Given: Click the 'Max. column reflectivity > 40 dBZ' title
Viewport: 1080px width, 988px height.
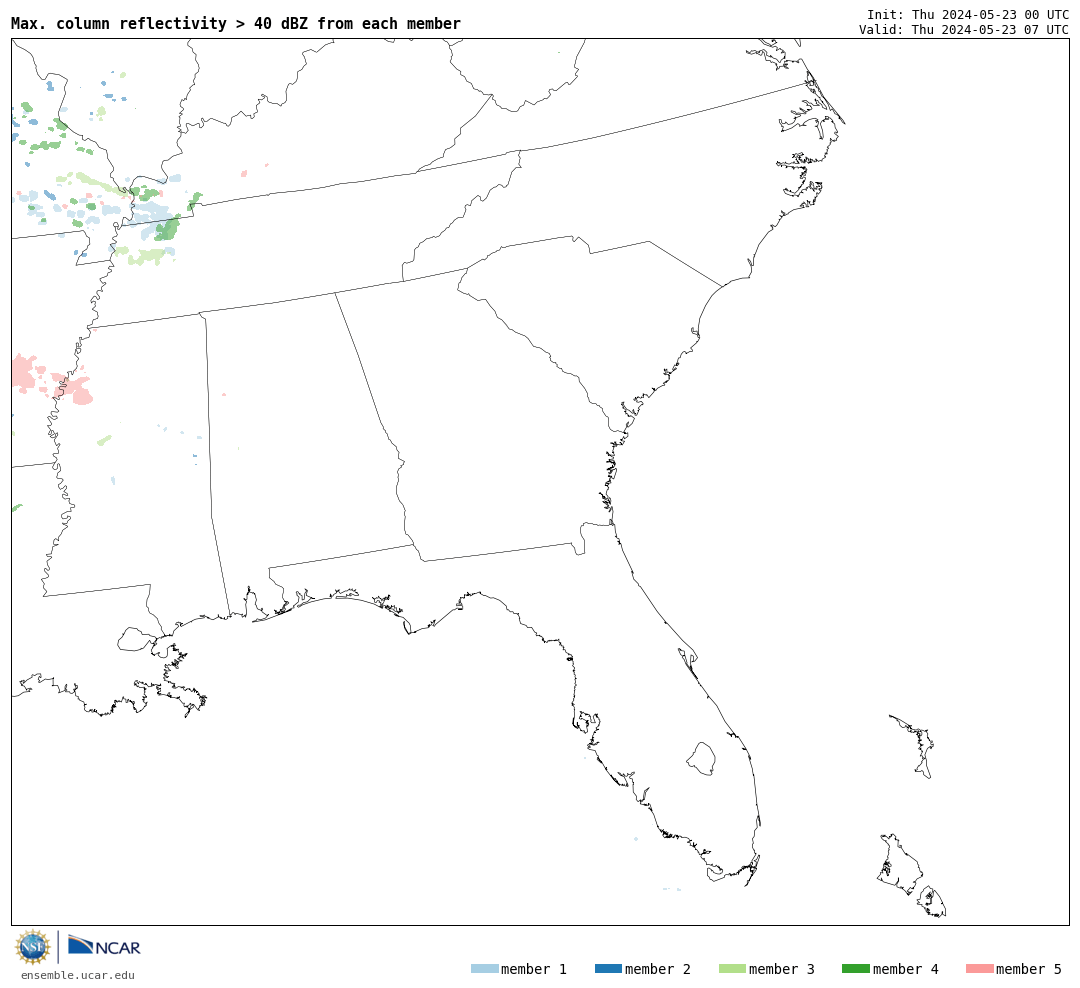Looking at the screenshot, I should [236, 23].
